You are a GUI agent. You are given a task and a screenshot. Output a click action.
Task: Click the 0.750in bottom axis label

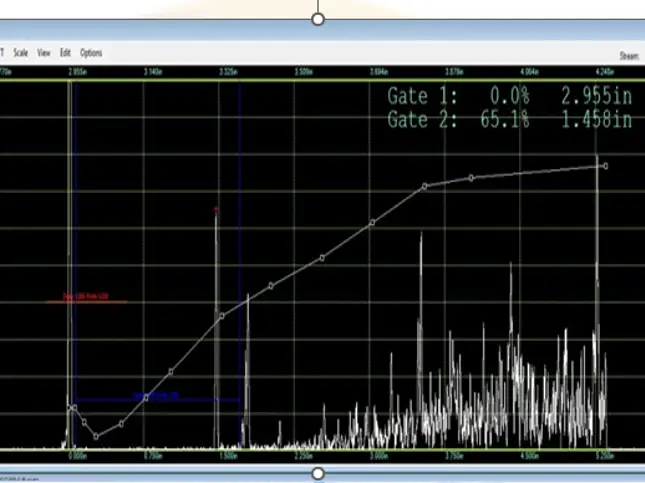pos(153,456)
